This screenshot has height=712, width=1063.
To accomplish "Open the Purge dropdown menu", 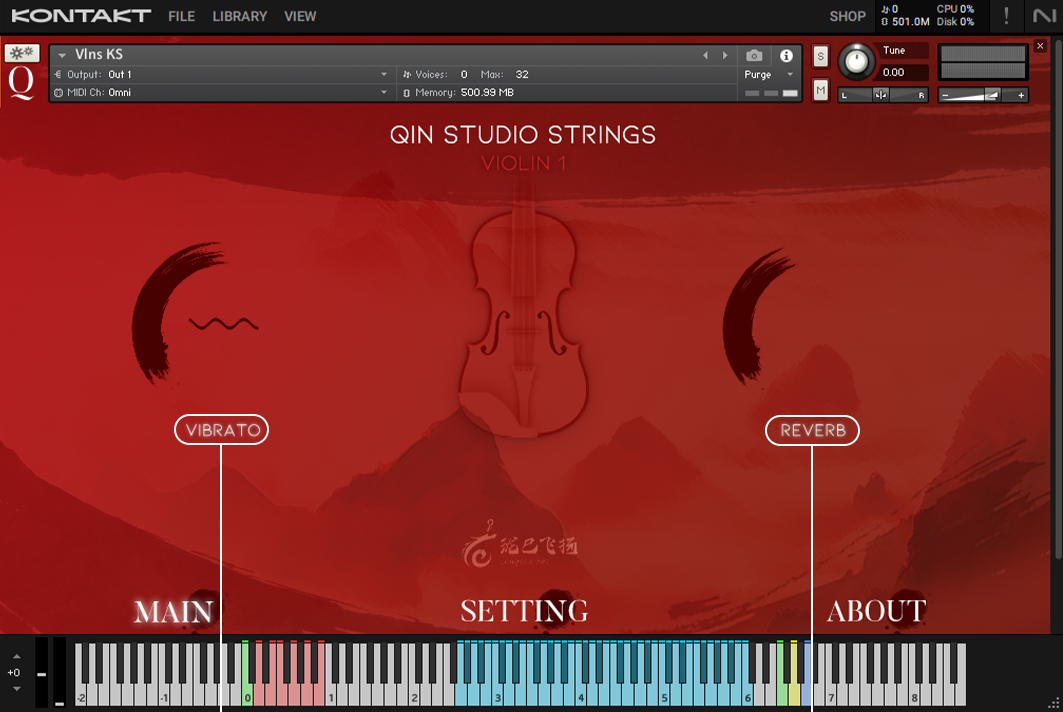I will [x=768, y=74].
